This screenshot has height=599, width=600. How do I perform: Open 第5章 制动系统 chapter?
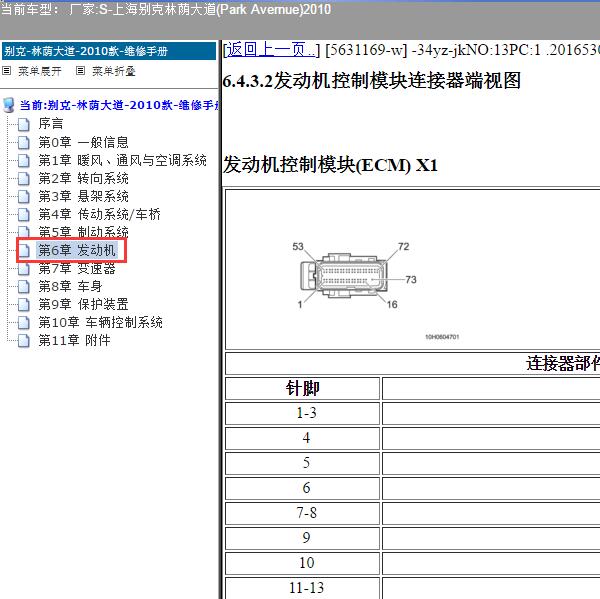coord(83,232)
